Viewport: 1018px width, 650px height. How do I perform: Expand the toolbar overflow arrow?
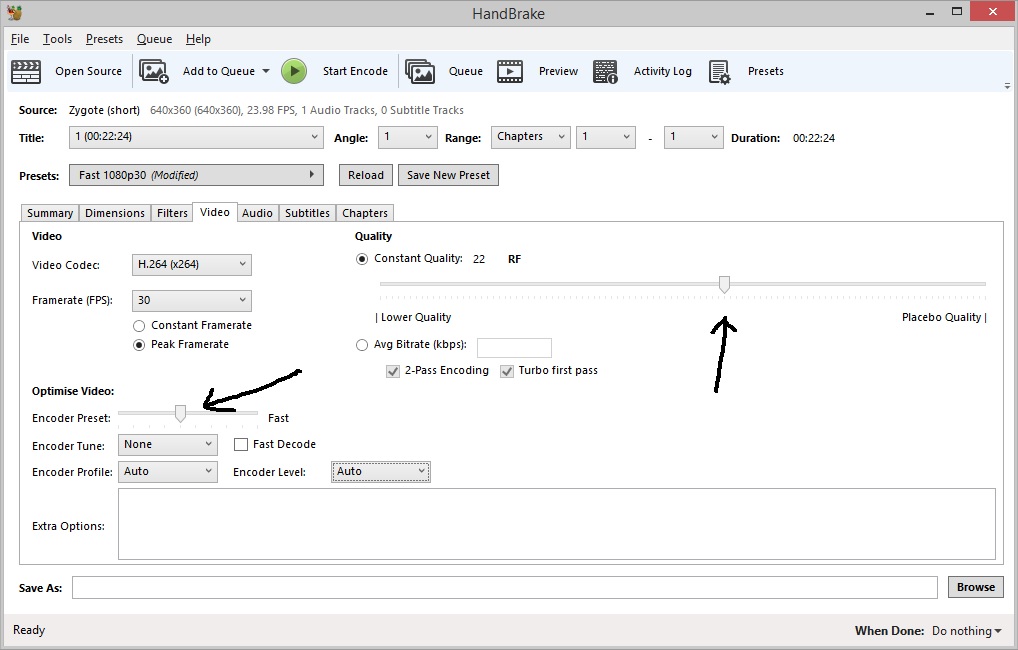(1007, 86)
